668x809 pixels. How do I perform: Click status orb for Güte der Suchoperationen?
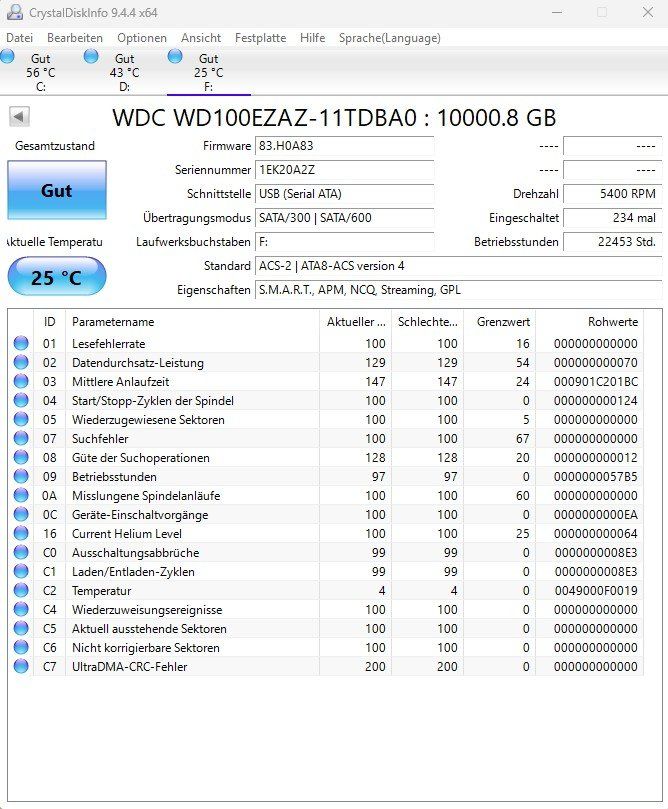[21, 458]
